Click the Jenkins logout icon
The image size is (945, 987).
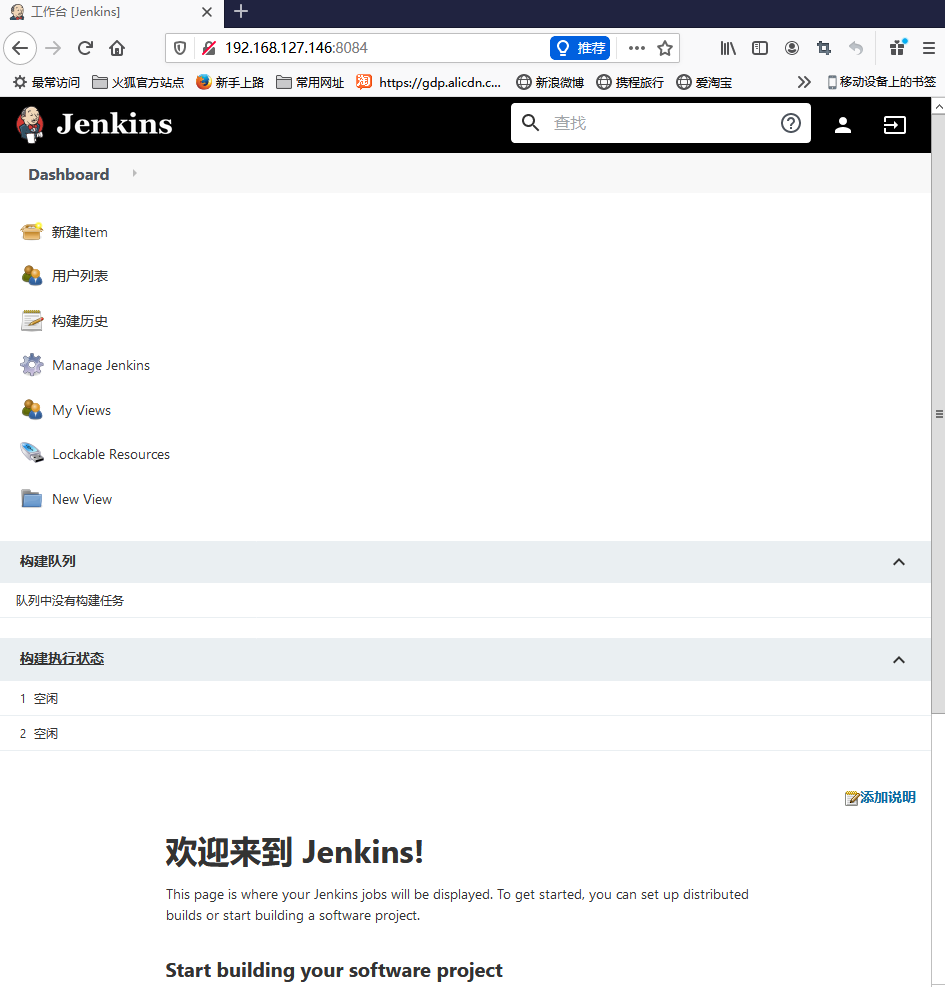click(x=894, y=124)
